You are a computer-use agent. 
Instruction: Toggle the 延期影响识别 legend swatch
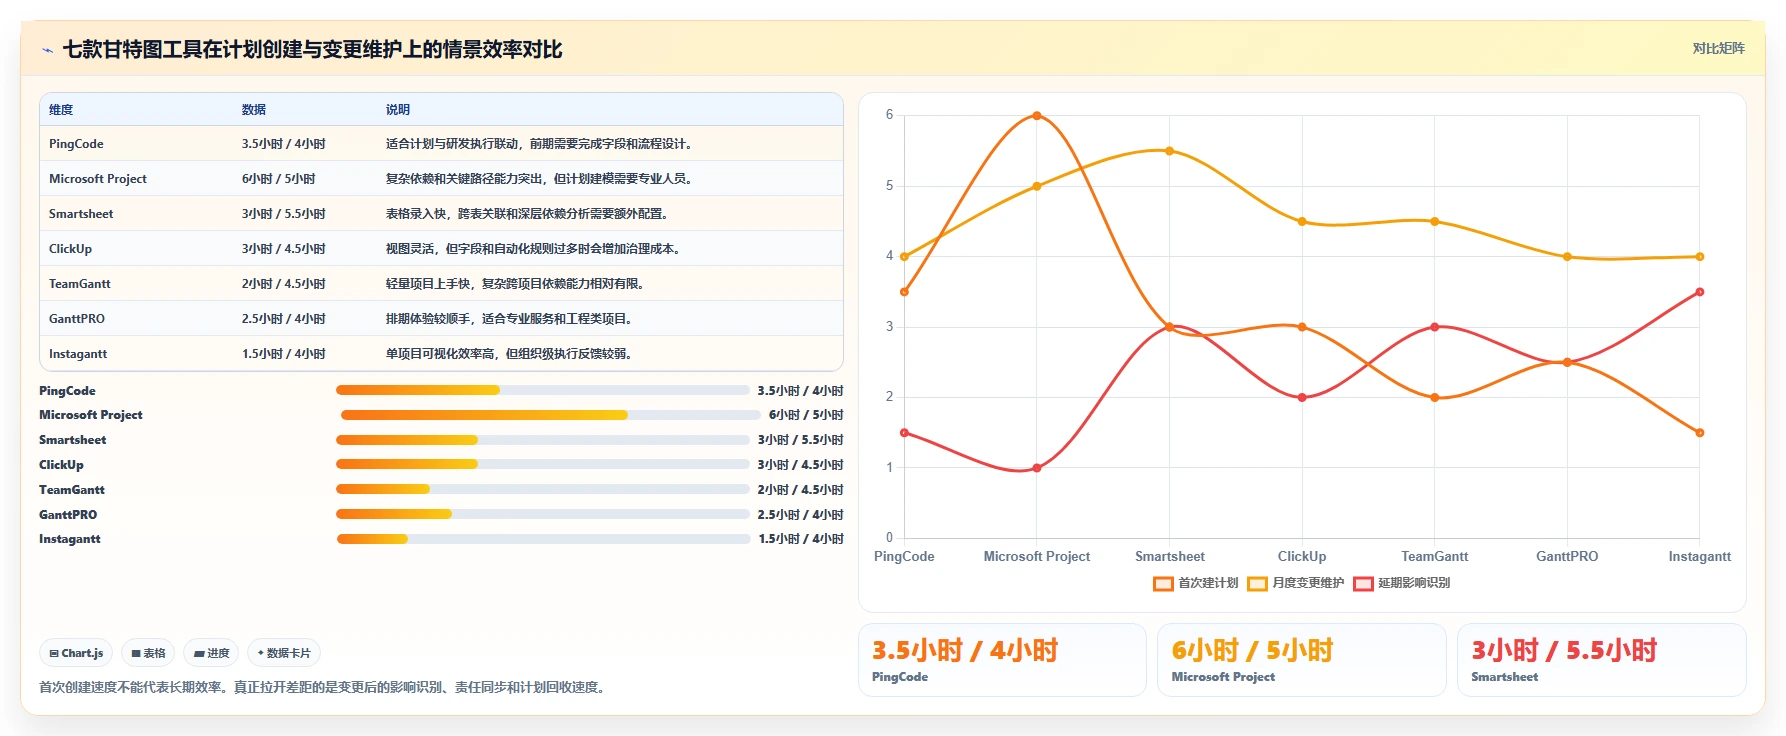tap(1363, 584)
